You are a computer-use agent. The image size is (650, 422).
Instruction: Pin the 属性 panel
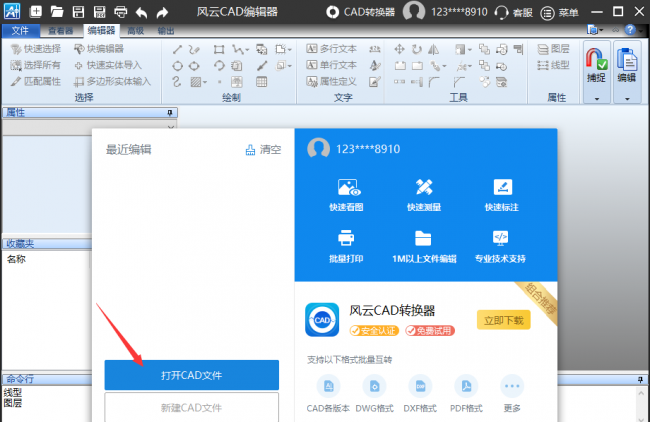tap(170, 113)
